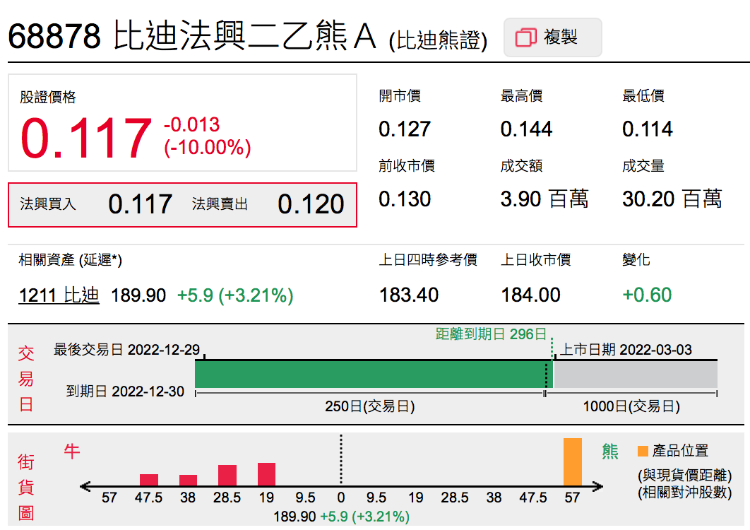Click the red bull bar at 38
The image size is (750, 530).
coord(188,480)
